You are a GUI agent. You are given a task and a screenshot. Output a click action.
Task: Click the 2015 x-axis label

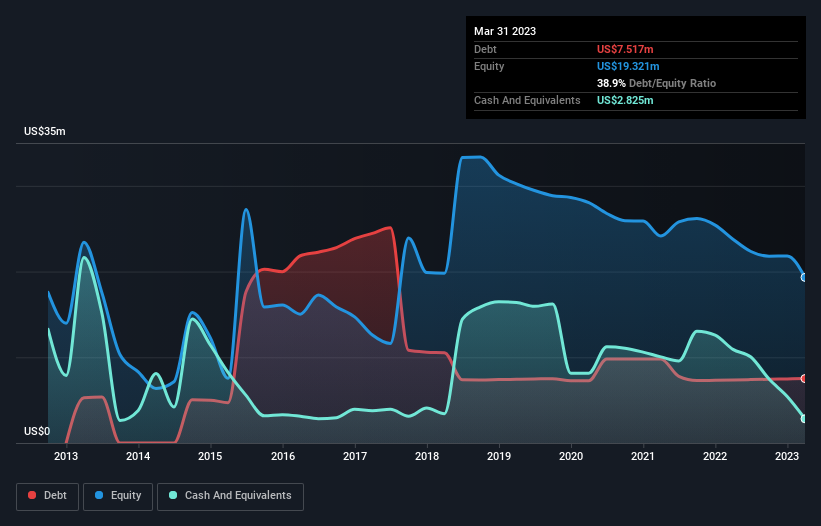pos(210,456)
